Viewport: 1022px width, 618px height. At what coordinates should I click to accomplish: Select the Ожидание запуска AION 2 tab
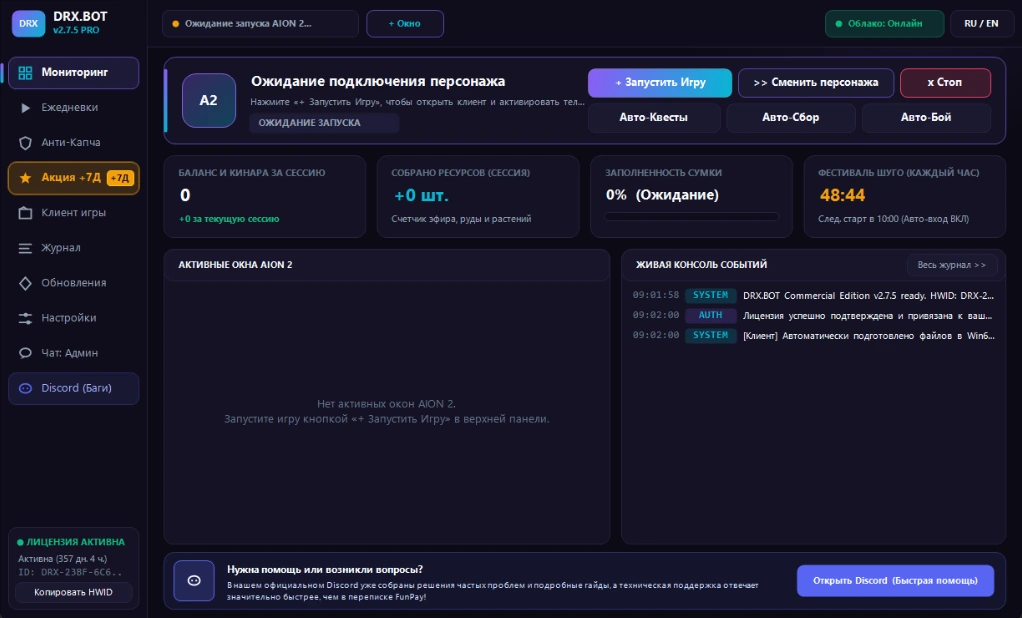tap(260, 23)
